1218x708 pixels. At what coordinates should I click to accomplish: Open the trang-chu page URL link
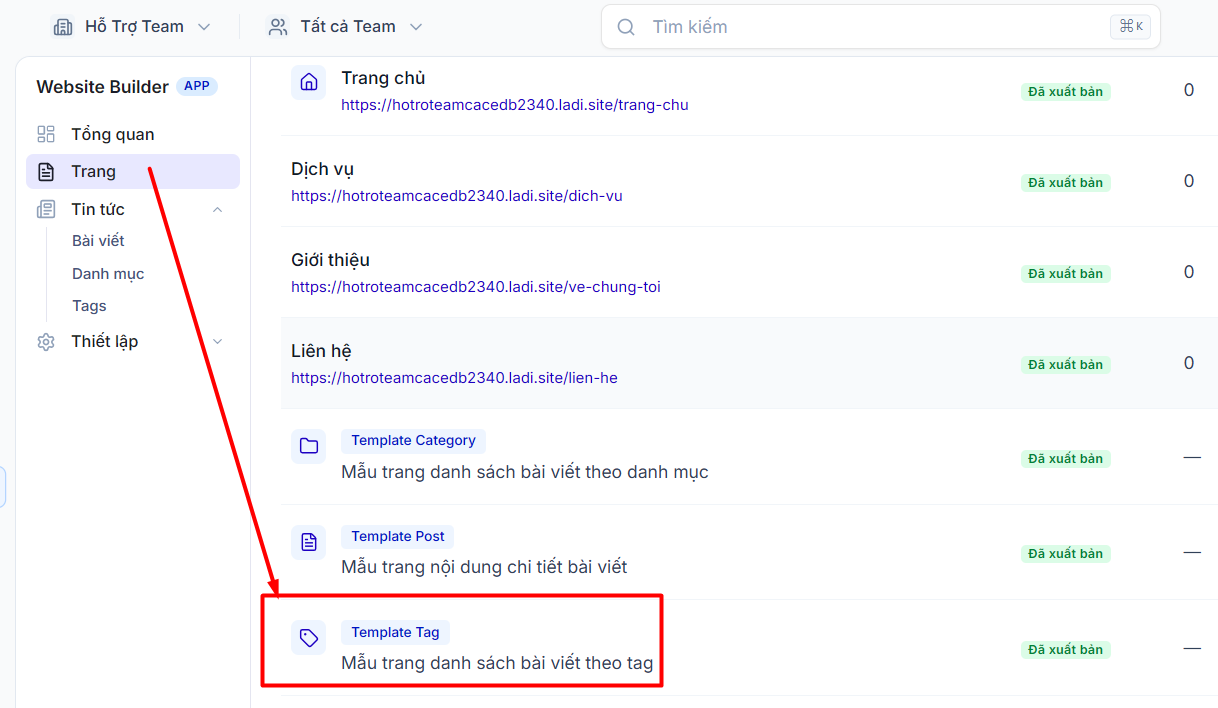[x=515, y=105]
